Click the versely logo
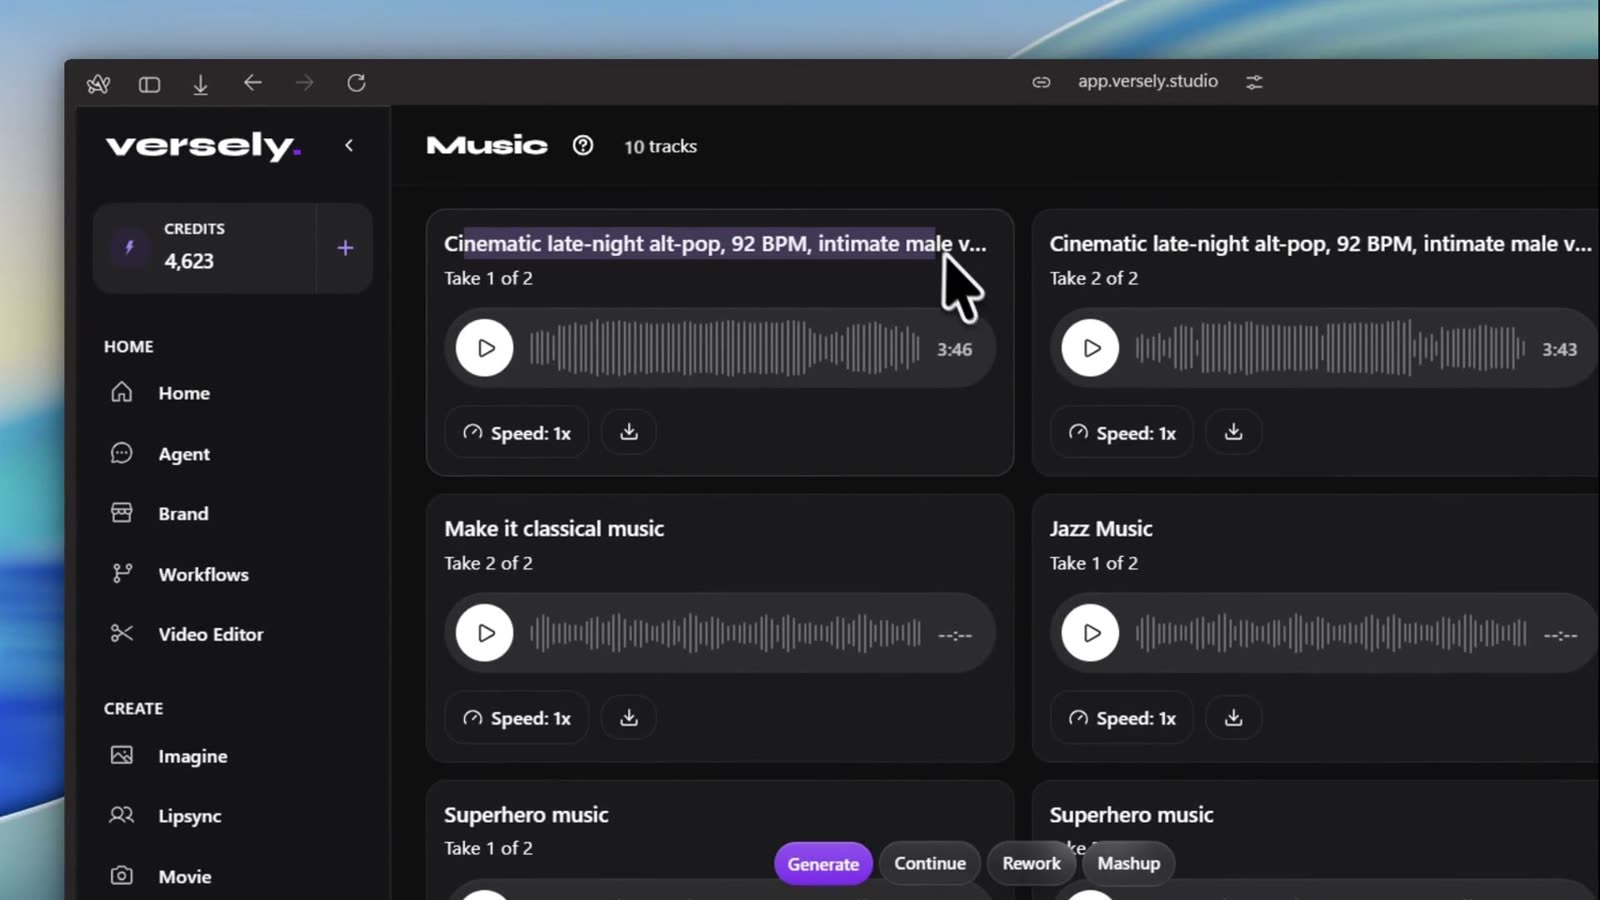 pos(203,146)
